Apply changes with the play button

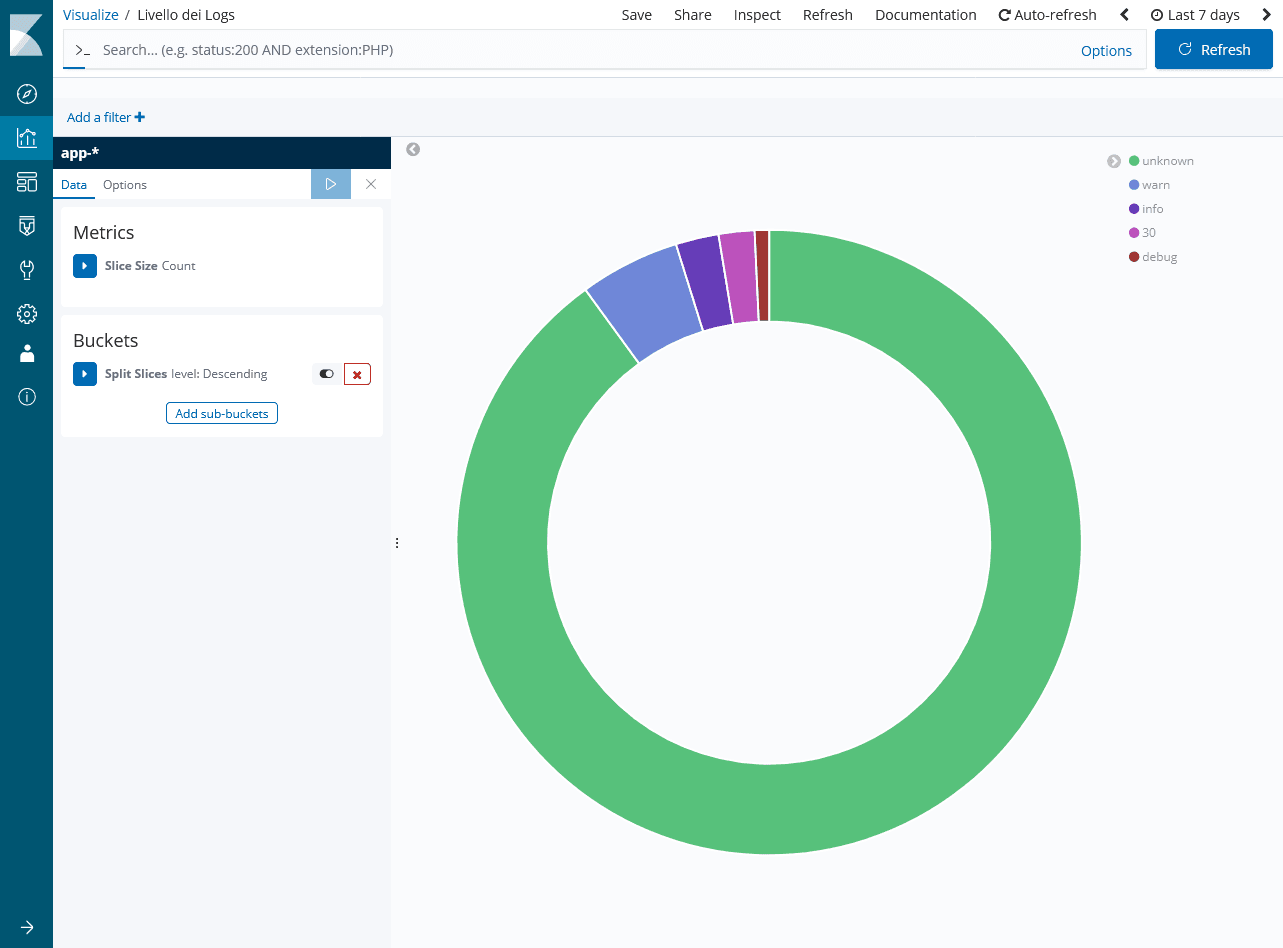[x=331, y=184]
